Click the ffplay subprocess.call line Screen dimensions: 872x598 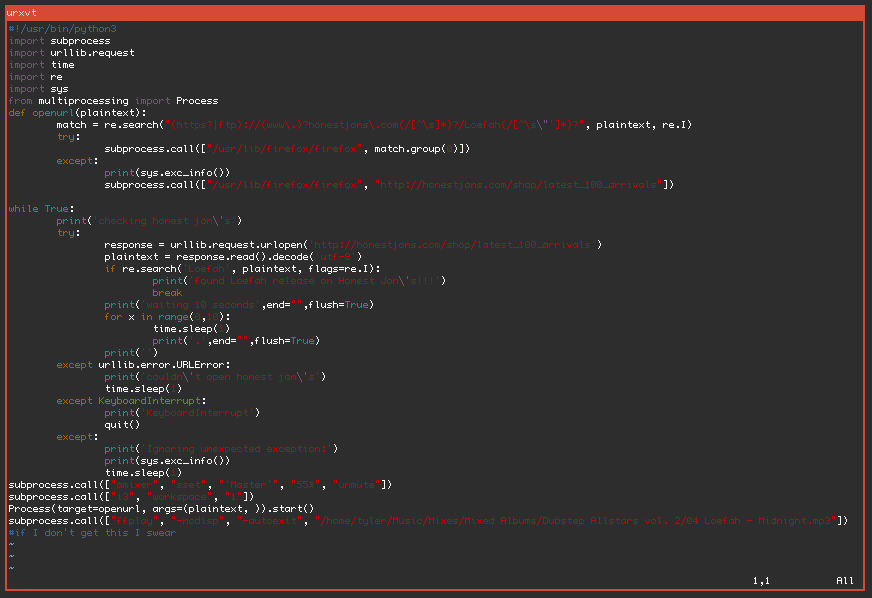point(428,521)
